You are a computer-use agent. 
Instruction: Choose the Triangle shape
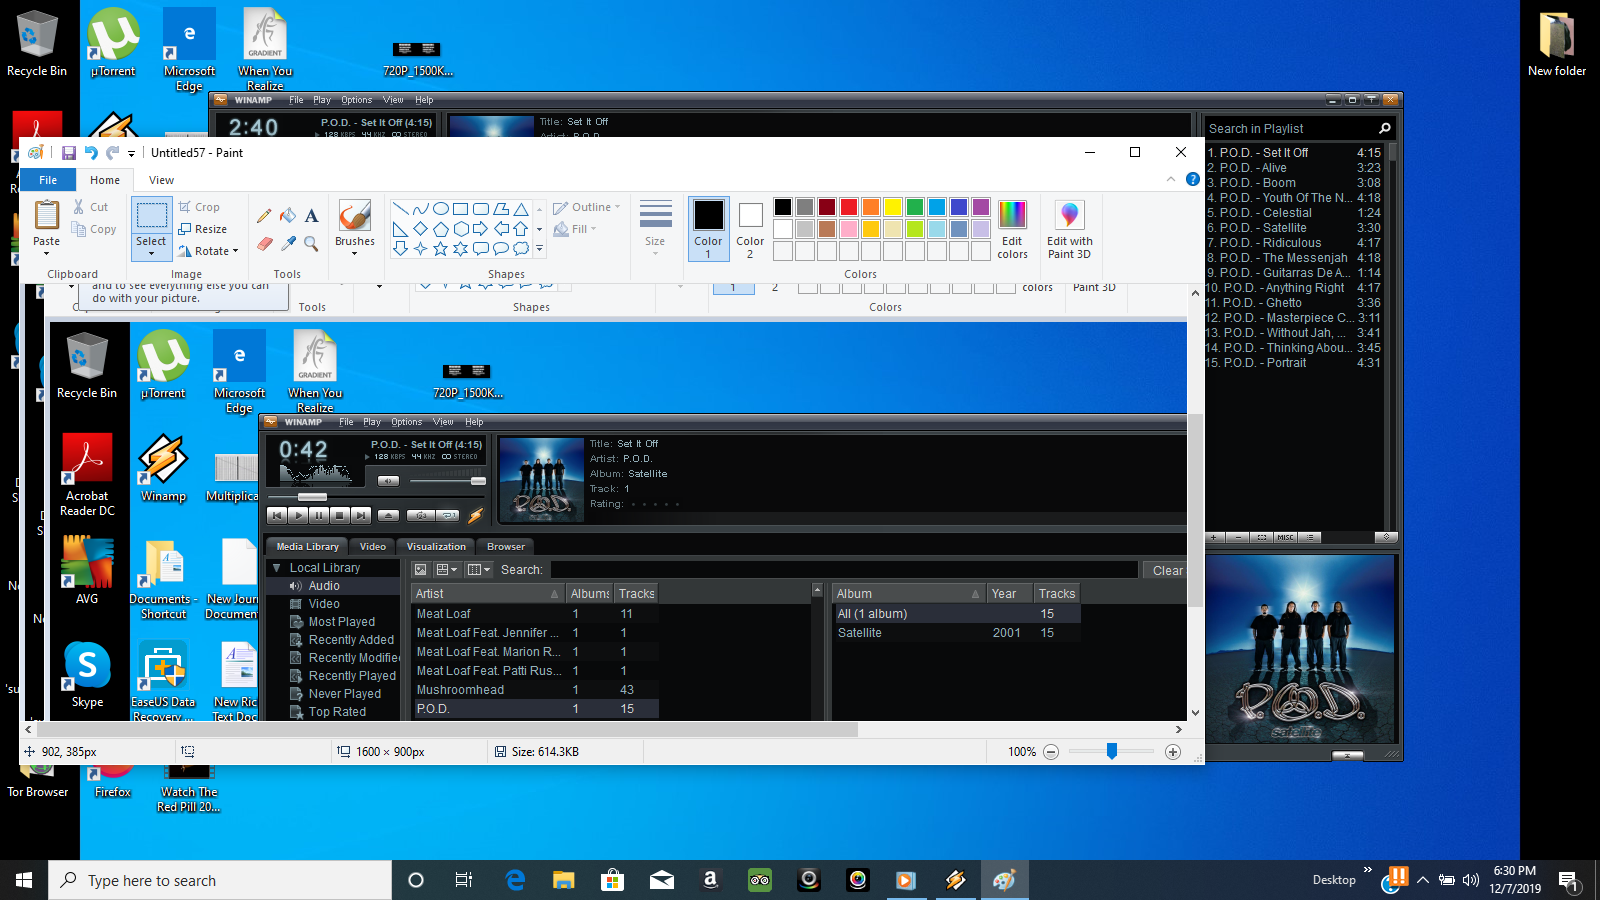[520, 209]
